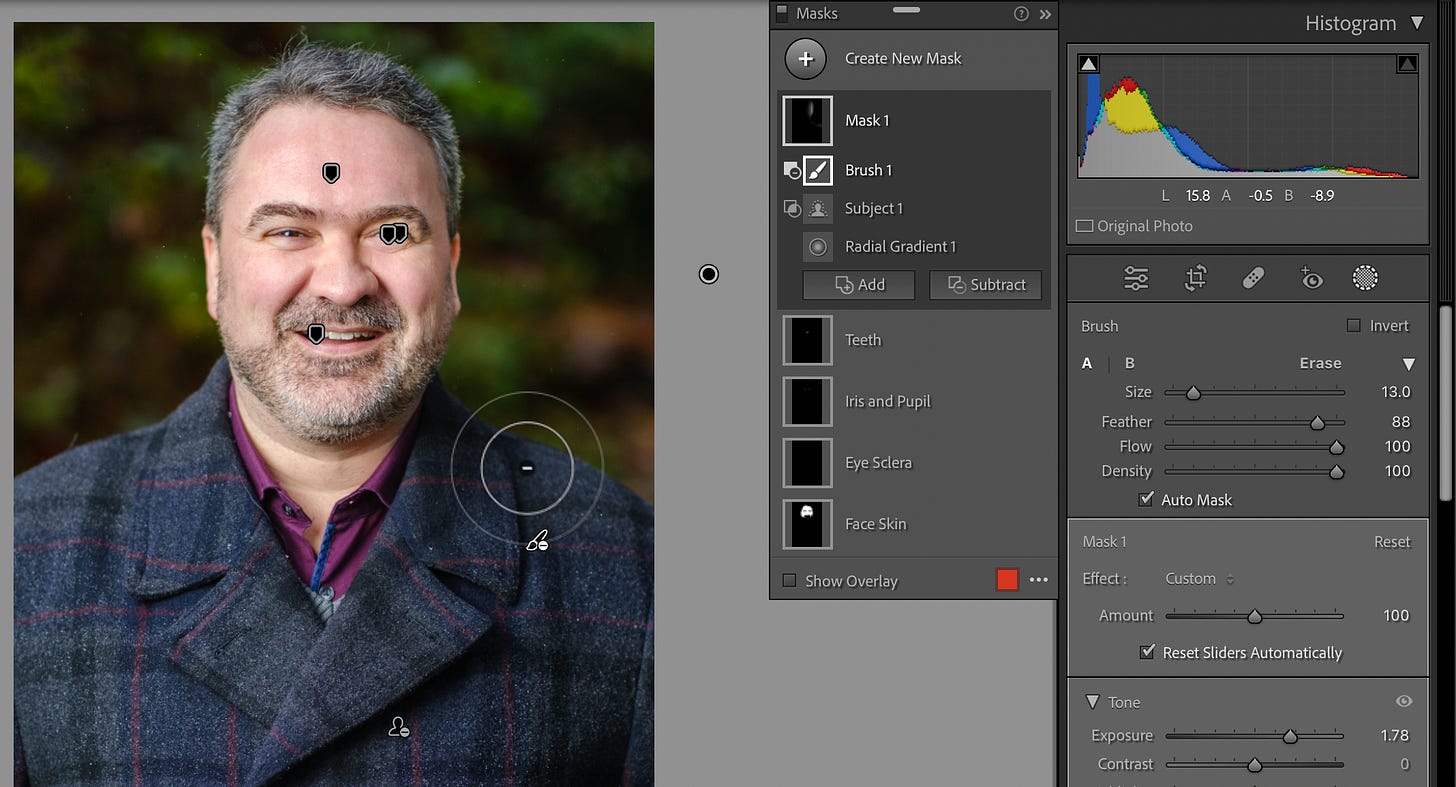Click the Feather value 88 field
The height and width of the screenshot is (787, 1456).
(1399, 422)
